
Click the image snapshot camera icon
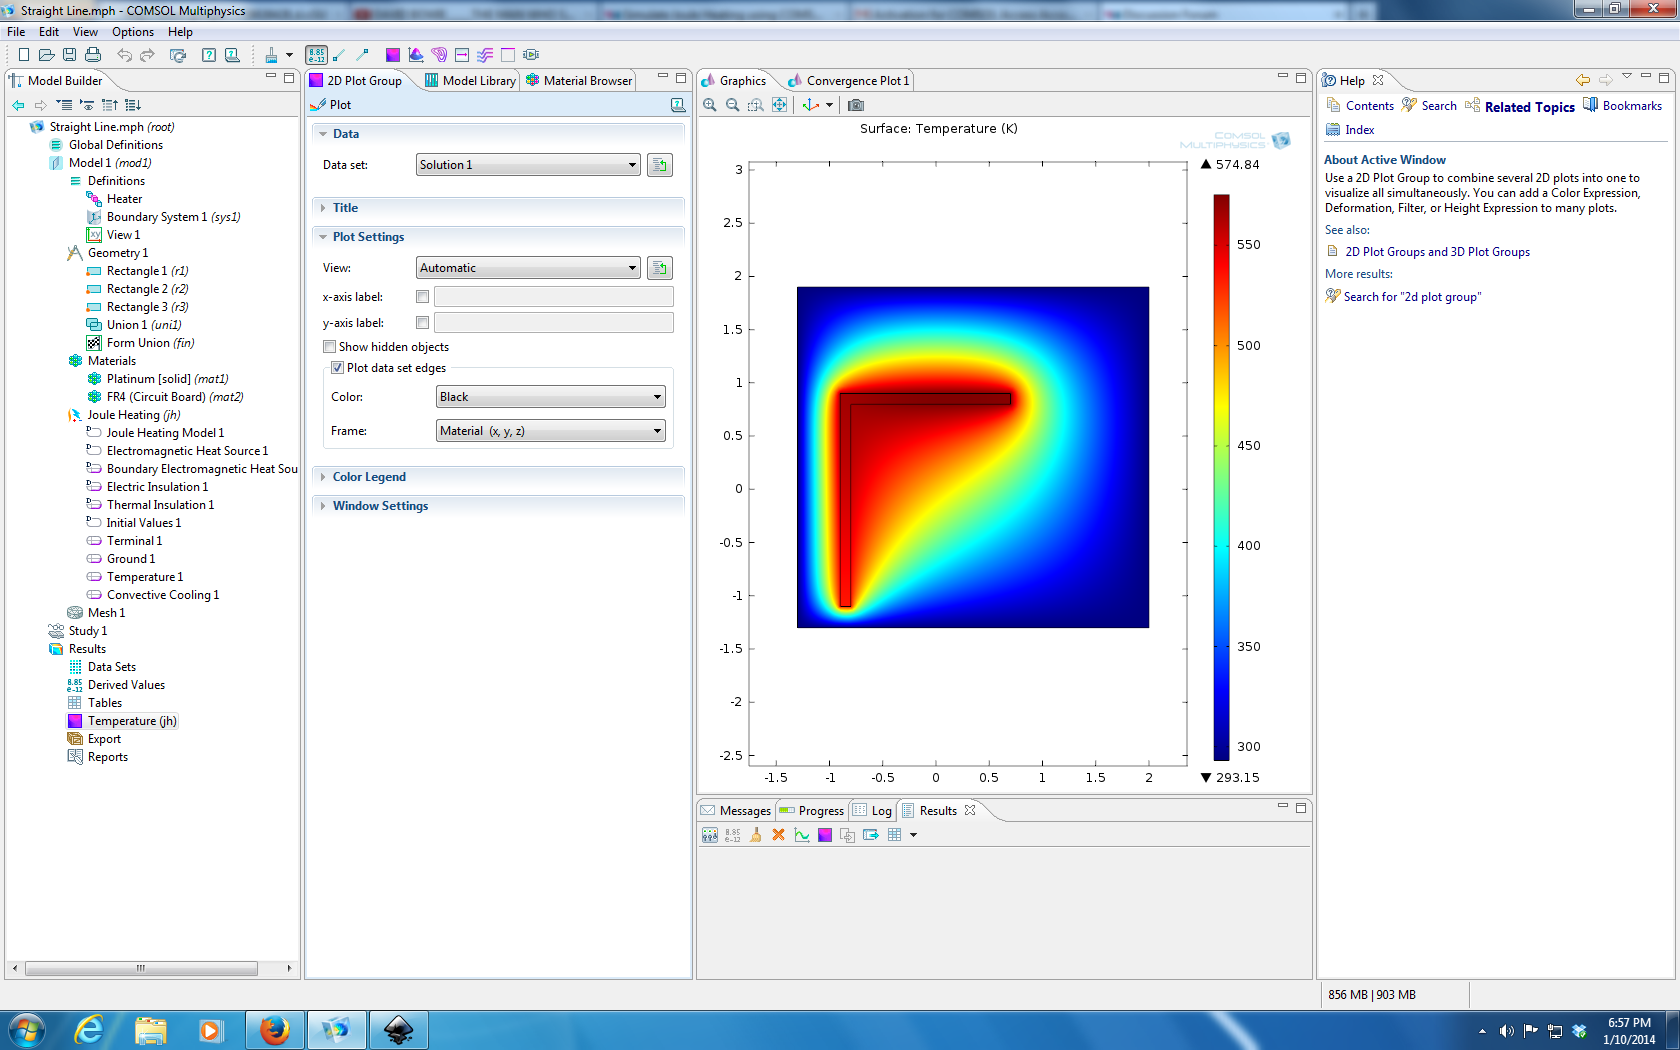[x=855, y=105]
